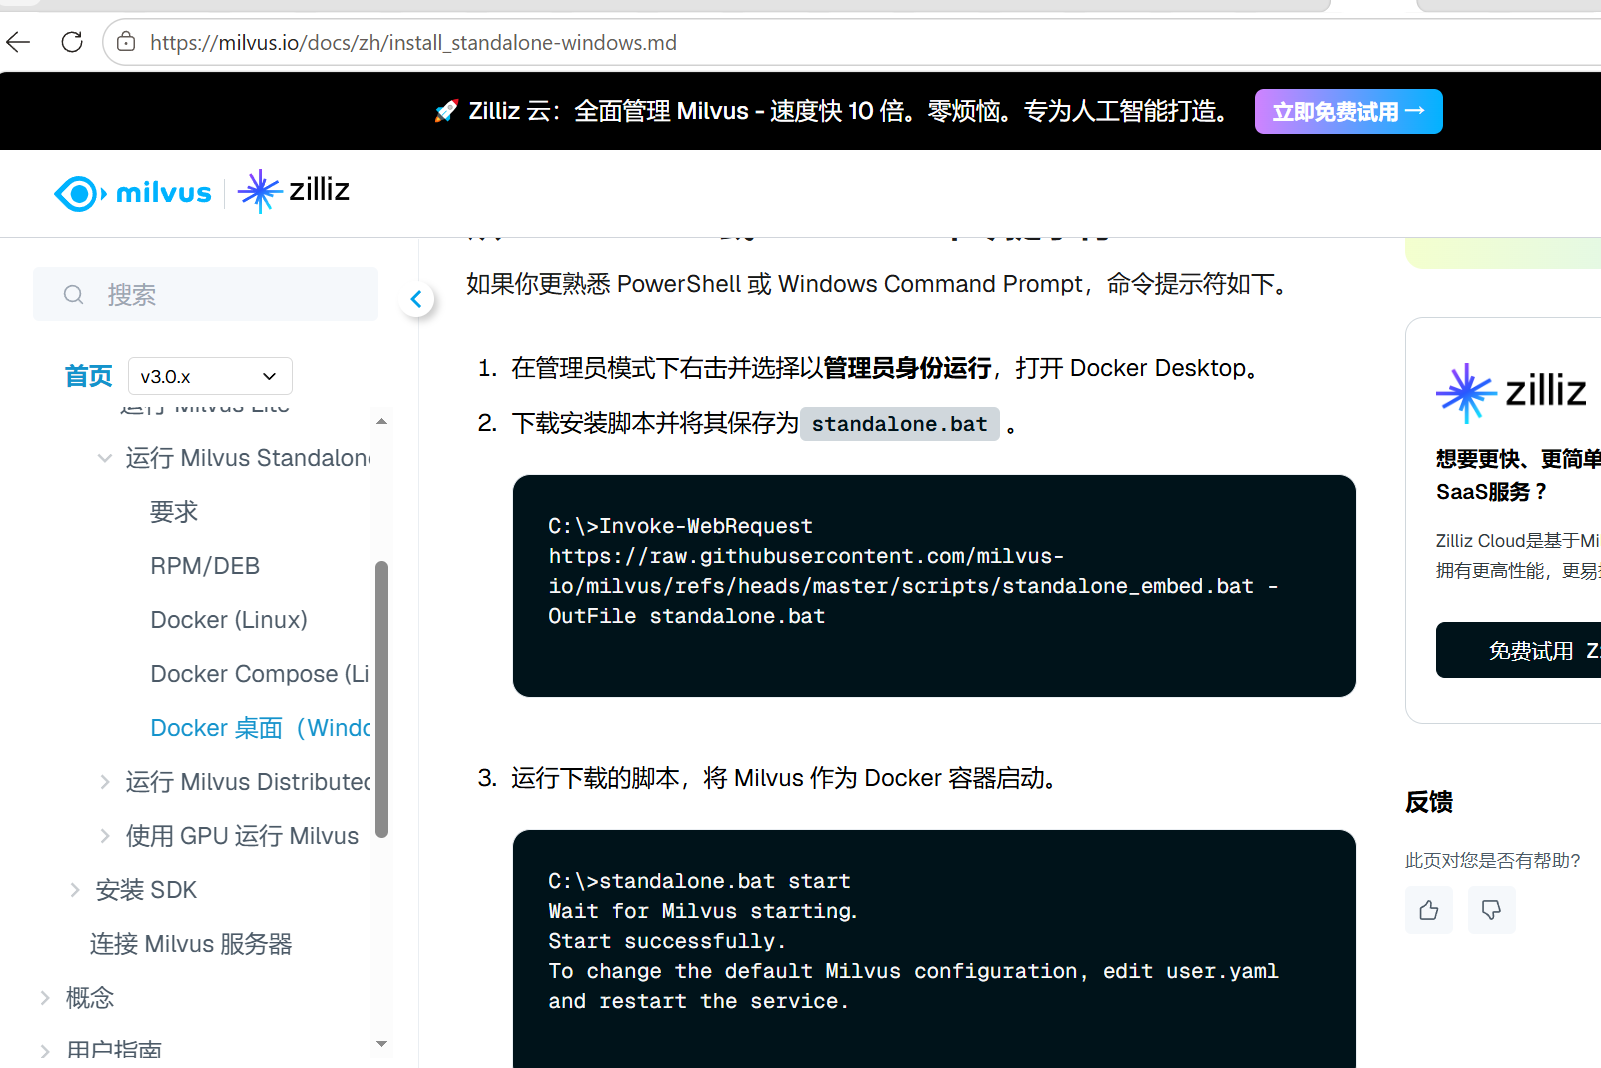1601x1068 pixels.
Task: Open the v3.0.x version dropdown
Action: pyautogui.click(x=210, y=376)
